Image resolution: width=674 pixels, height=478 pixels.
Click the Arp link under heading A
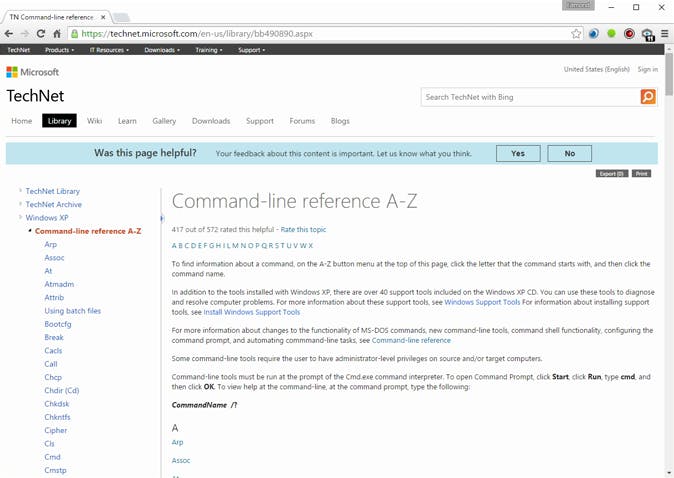[x=178, y=442]
